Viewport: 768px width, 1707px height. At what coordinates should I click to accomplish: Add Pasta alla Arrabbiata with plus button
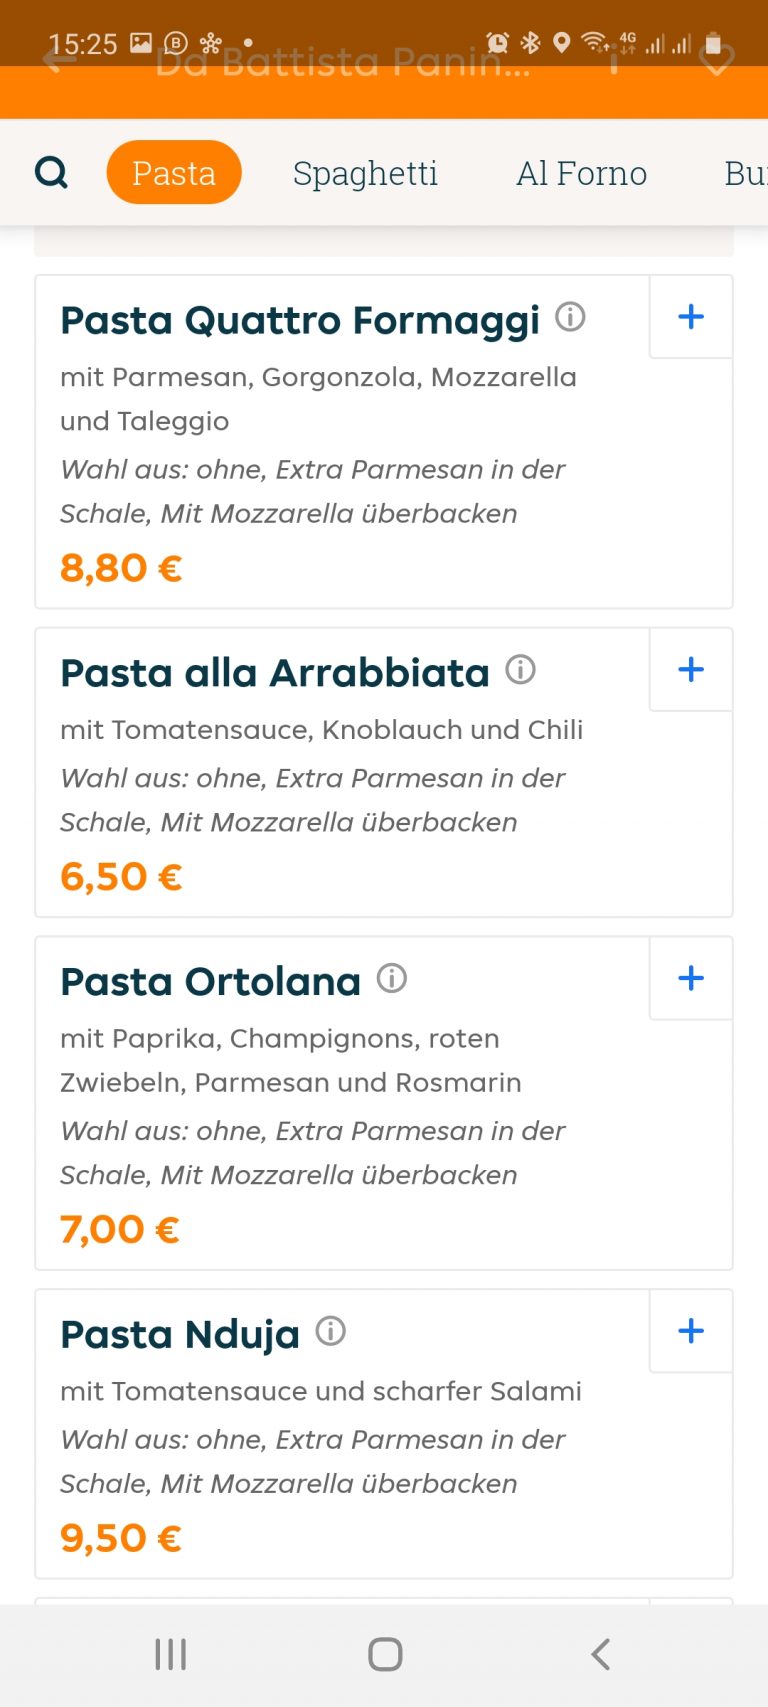tap(691, 670)
